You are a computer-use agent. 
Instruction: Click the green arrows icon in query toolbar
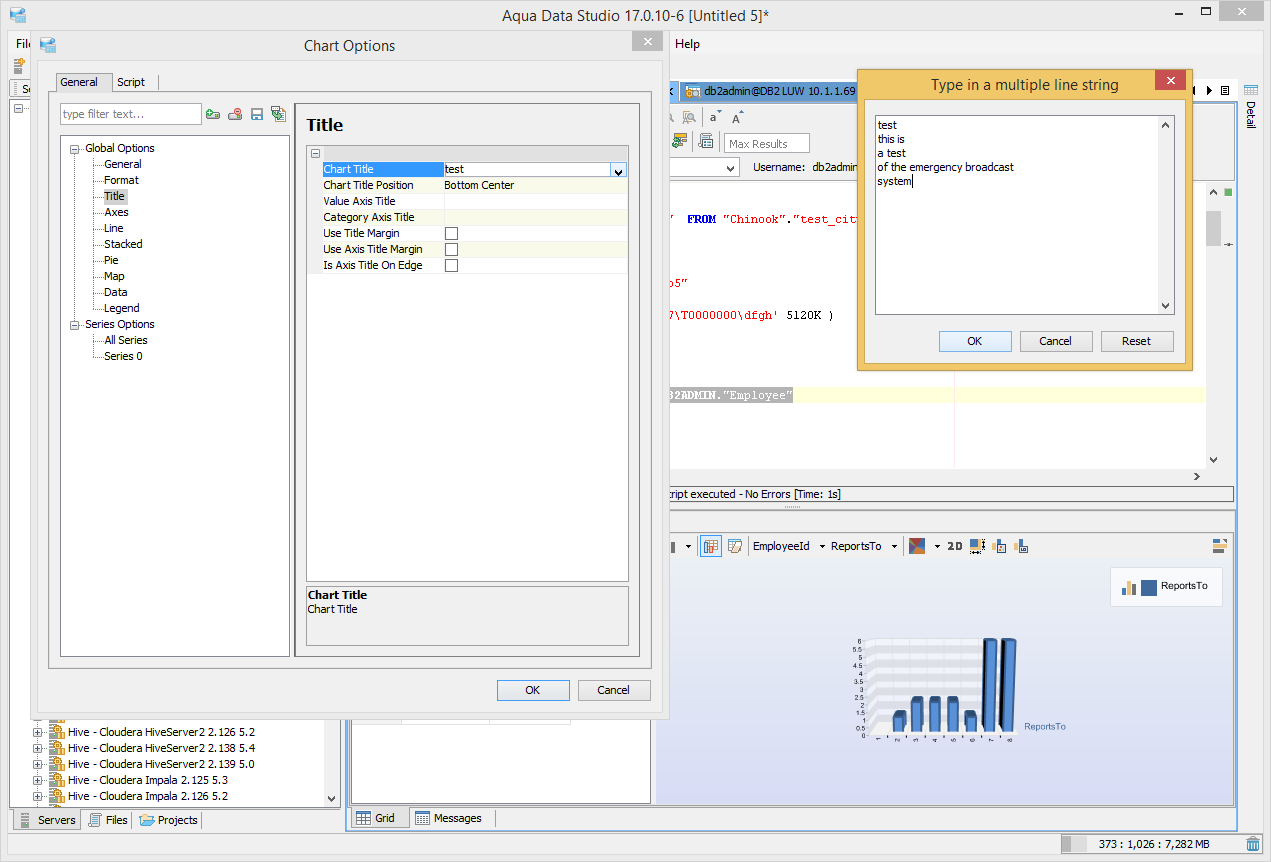[680, 142]
